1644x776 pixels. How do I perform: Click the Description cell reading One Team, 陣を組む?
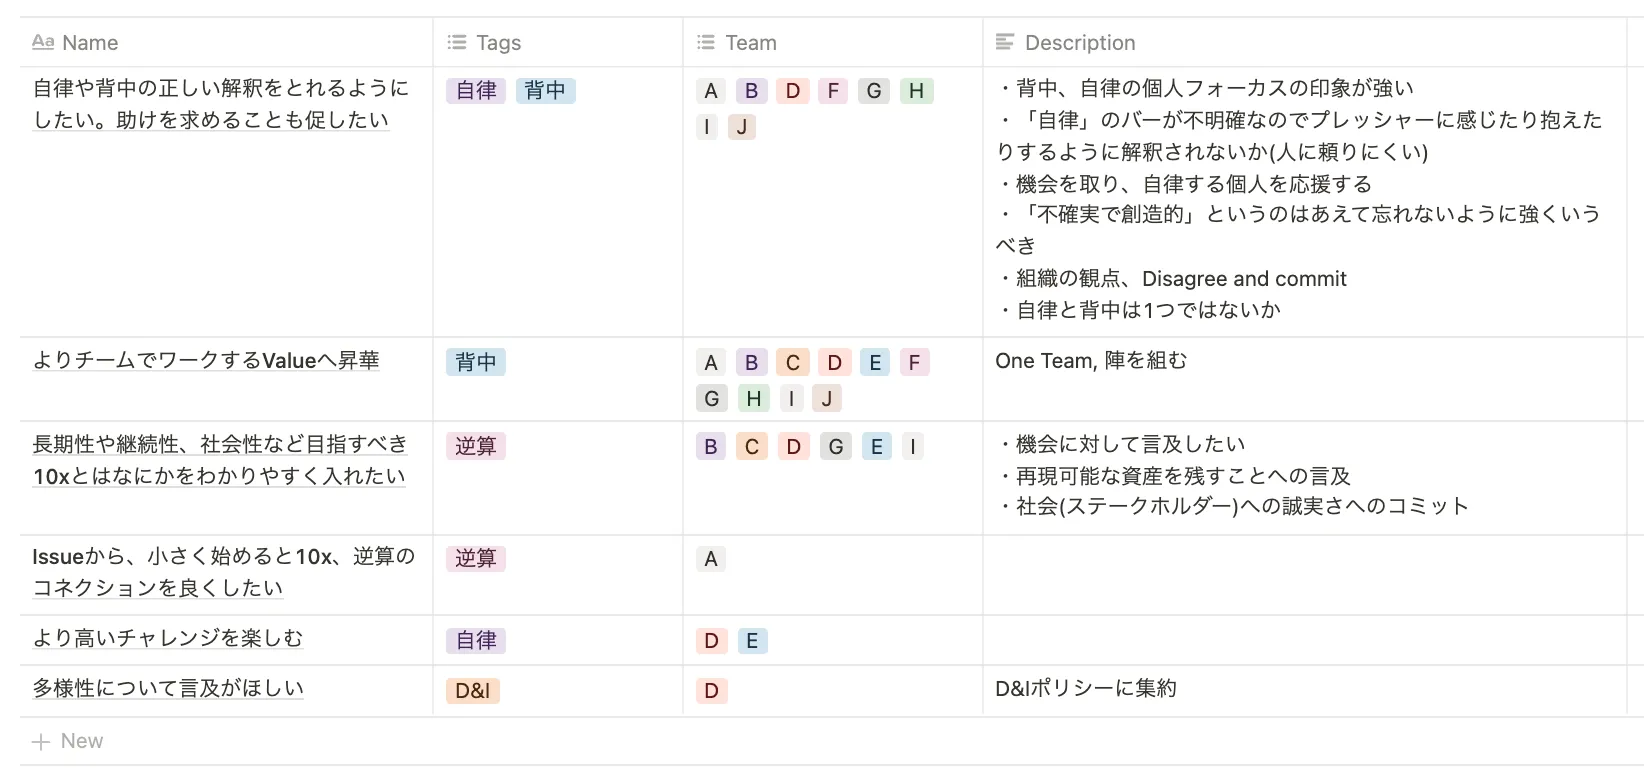(1091, 361)
